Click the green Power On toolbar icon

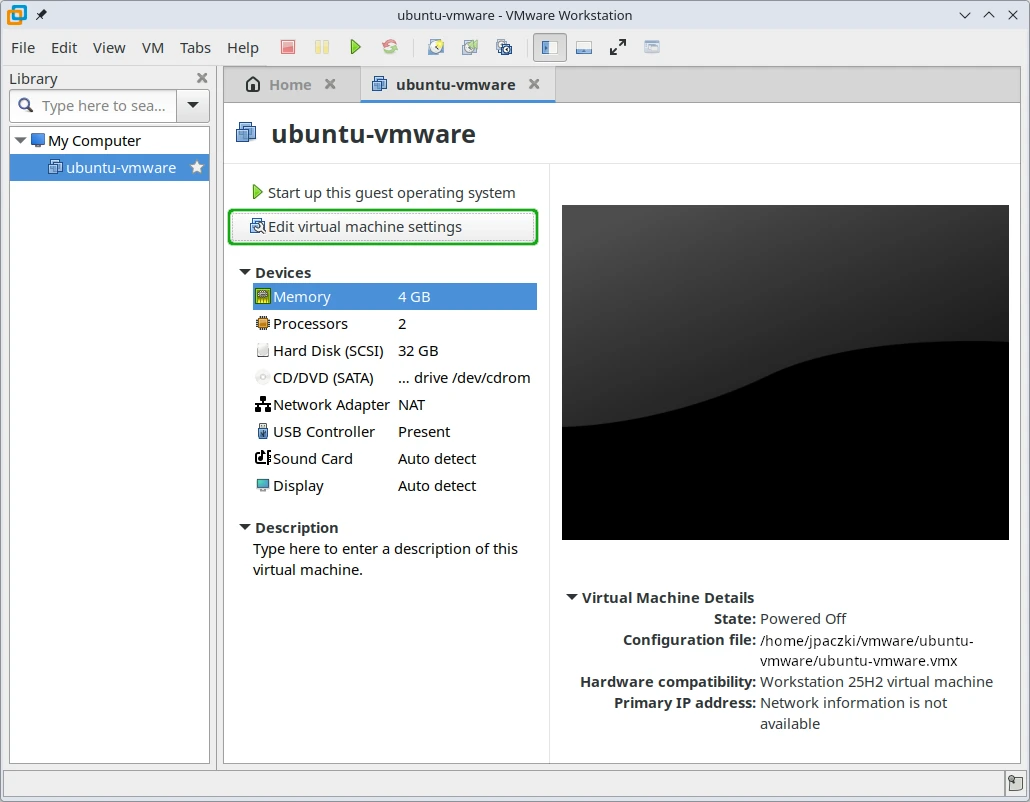(355, 47)
